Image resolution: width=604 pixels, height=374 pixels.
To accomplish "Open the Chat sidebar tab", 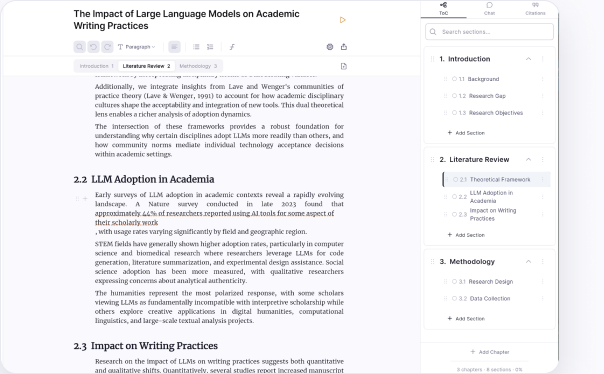I will pyautogui.click(x=489, y=8).
